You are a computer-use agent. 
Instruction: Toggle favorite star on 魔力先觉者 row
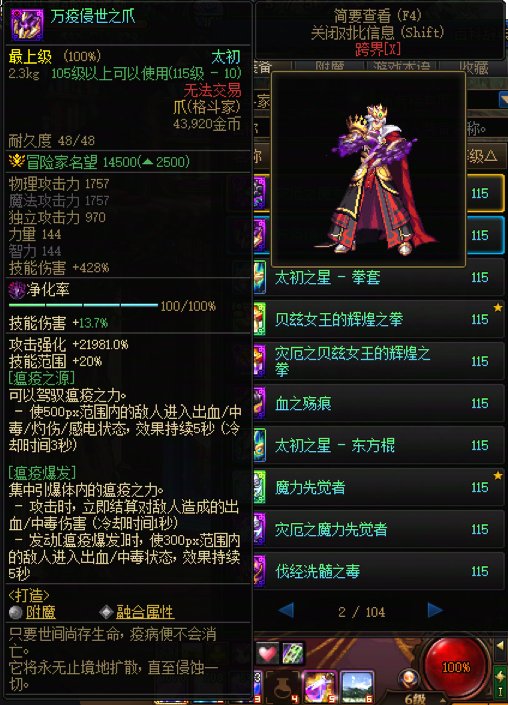498,475
